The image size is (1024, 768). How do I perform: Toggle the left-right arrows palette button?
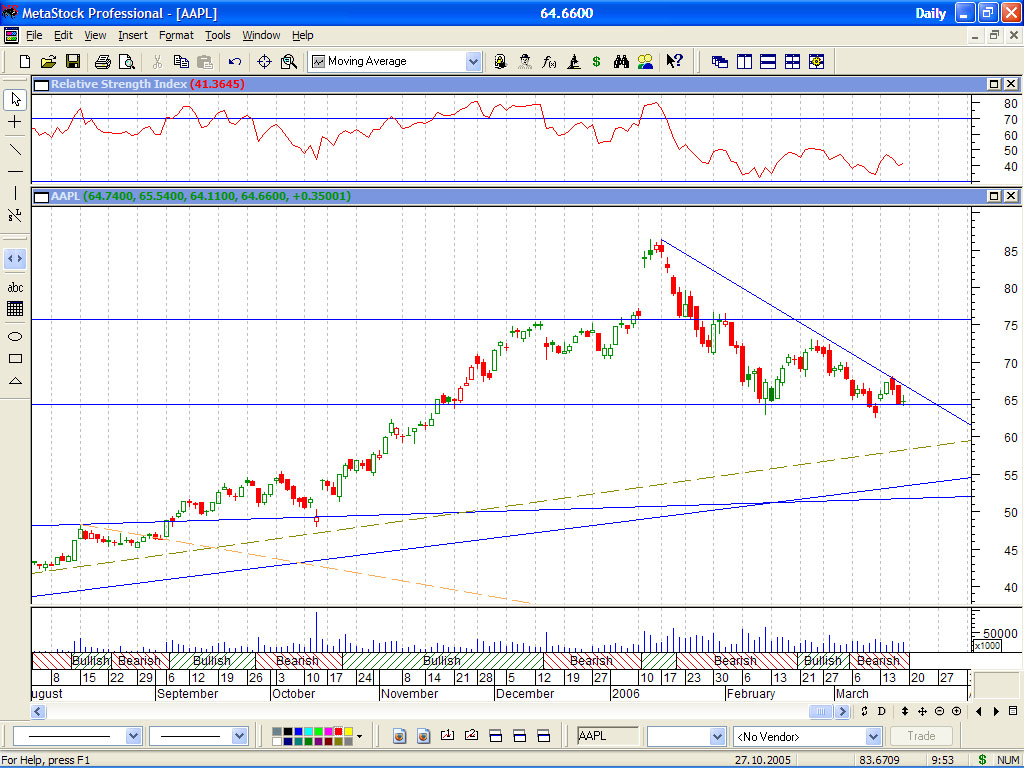(16, 259)
